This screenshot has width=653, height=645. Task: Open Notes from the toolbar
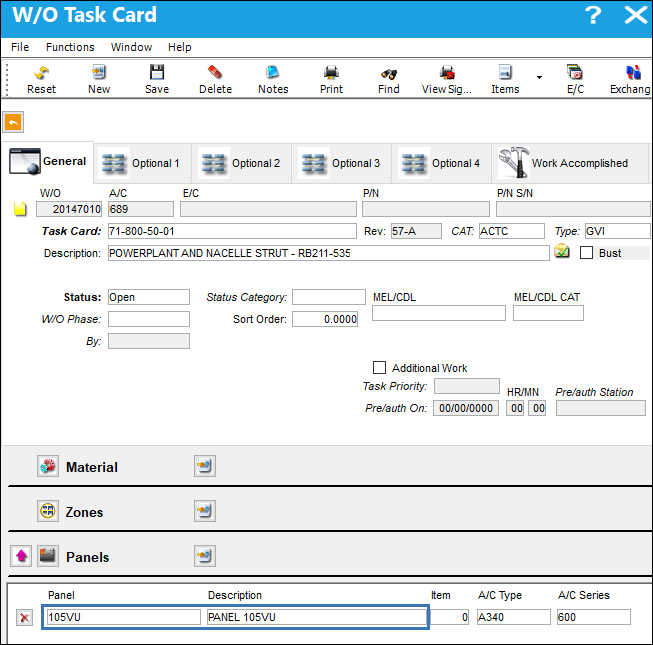[273, 80]
